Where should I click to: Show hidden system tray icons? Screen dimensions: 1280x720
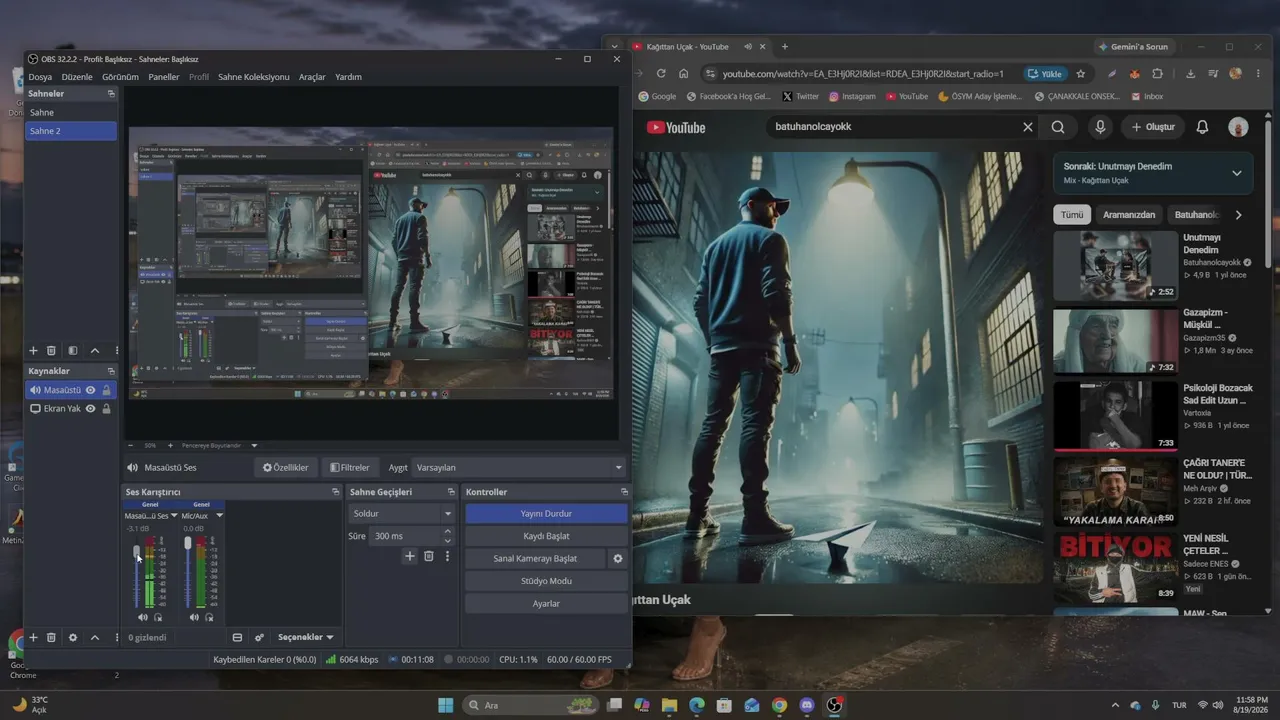[x=1115, y=705]
